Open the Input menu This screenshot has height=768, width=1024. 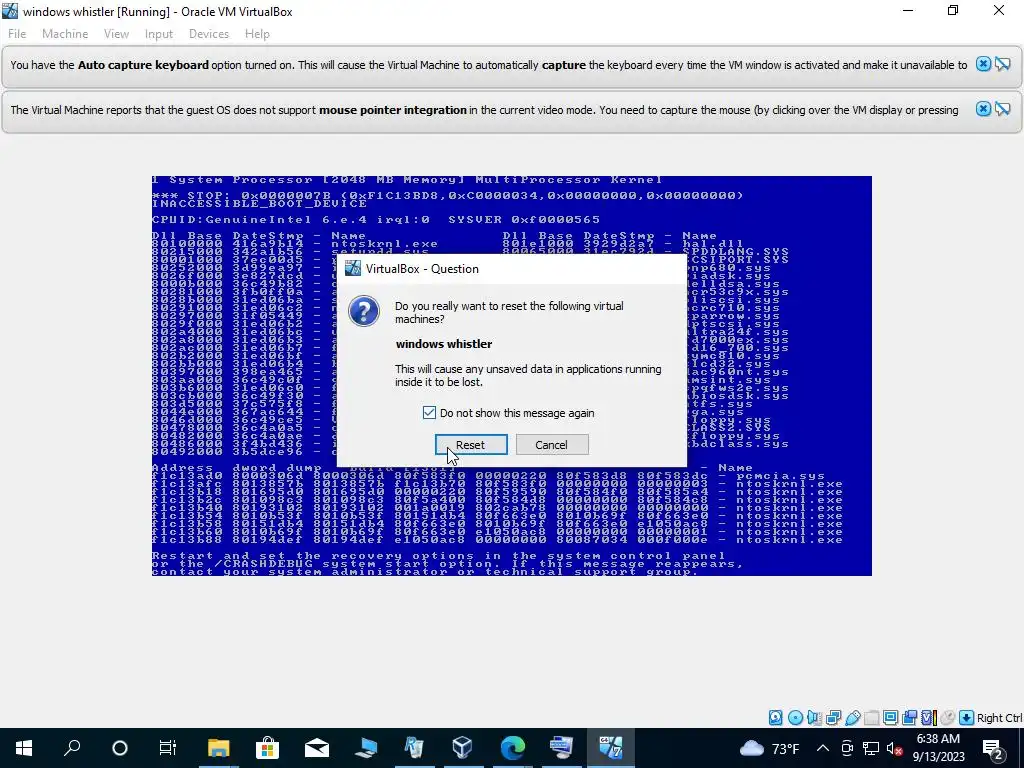(159, 34)
